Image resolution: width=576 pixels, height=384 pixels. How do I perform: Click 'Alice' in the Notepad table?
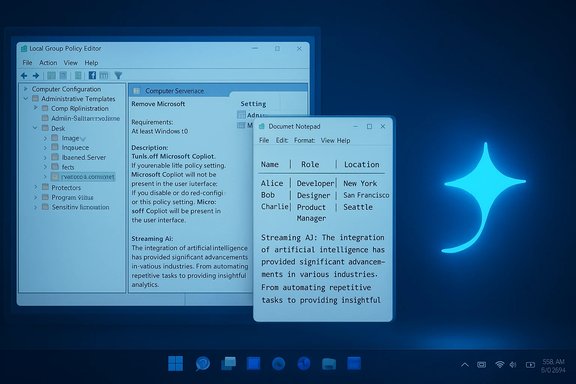tap(272, 183)
